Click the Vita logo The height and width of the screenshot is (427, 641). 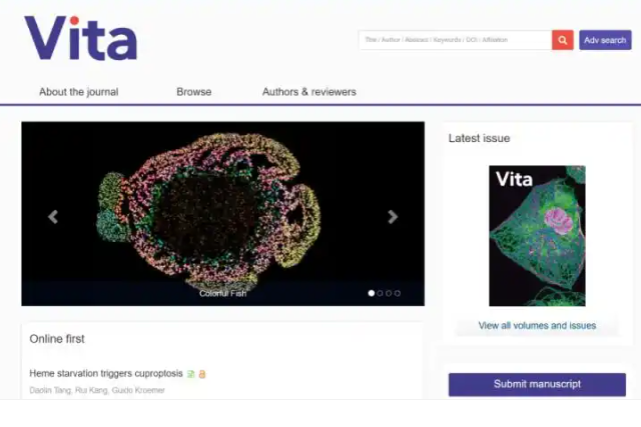[x=81, y=38]
